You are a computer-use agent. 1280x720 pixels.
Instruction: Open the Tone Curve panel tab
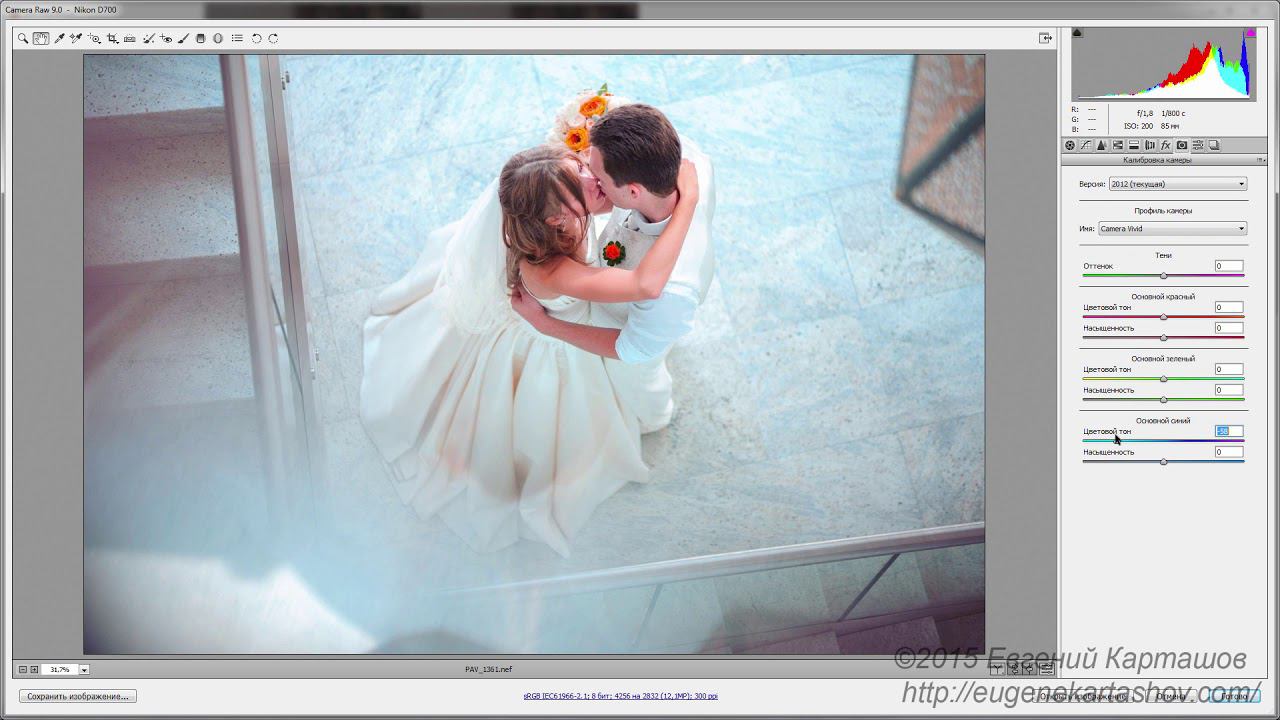click(1086, 145)
